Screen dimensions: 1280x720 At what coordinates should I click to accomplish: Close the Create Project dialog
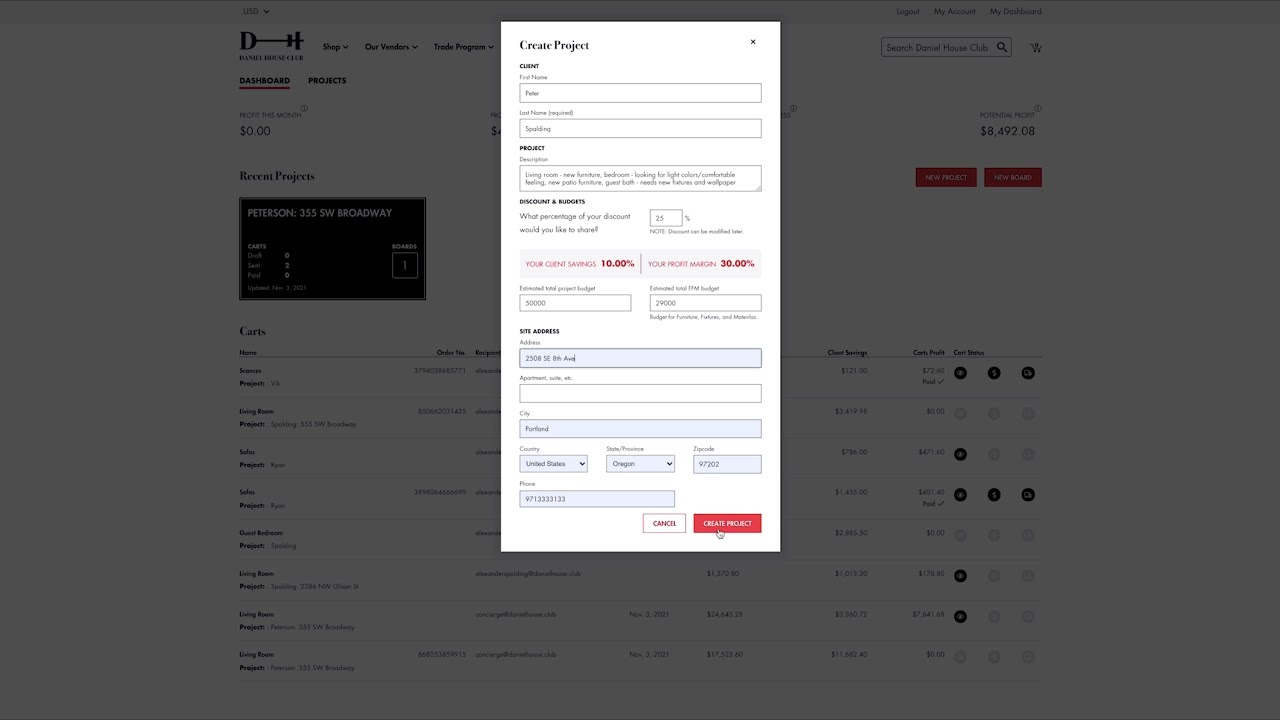(753, 42)
